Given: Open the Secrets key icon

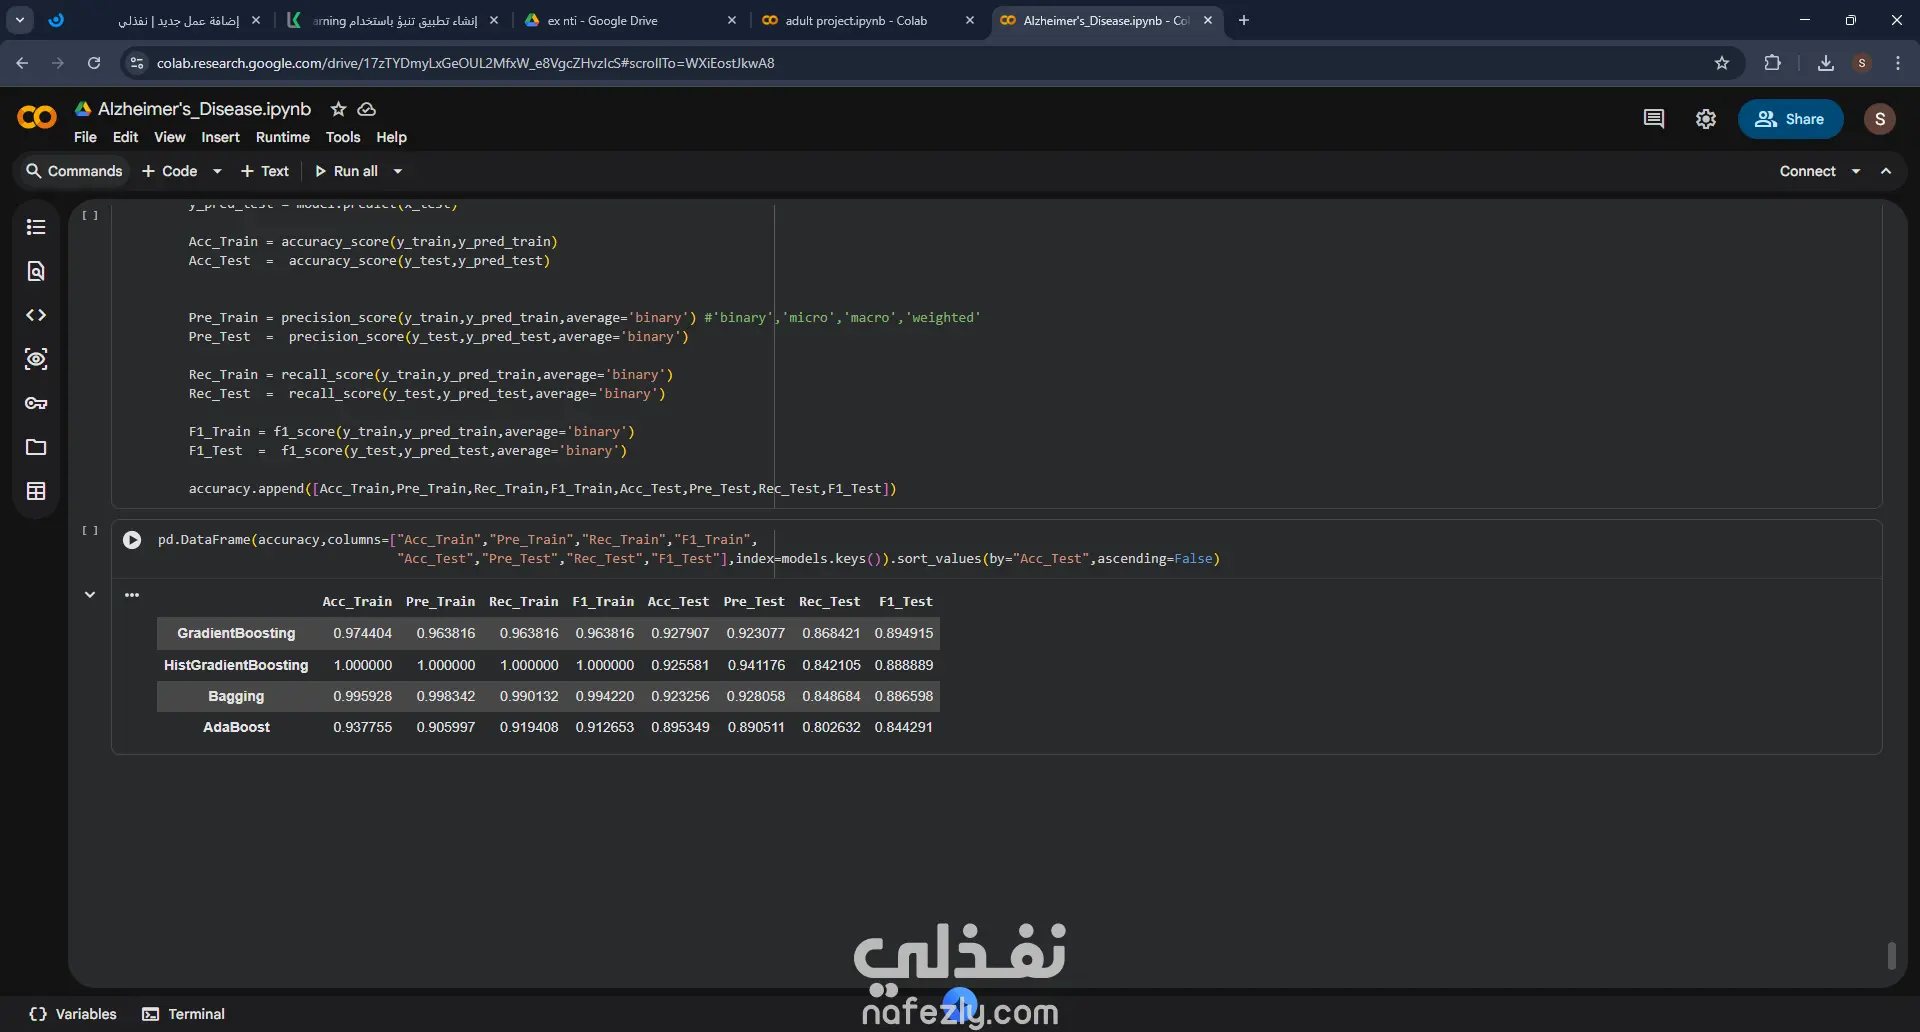Looking at the screenshot, I should [36, 403].
